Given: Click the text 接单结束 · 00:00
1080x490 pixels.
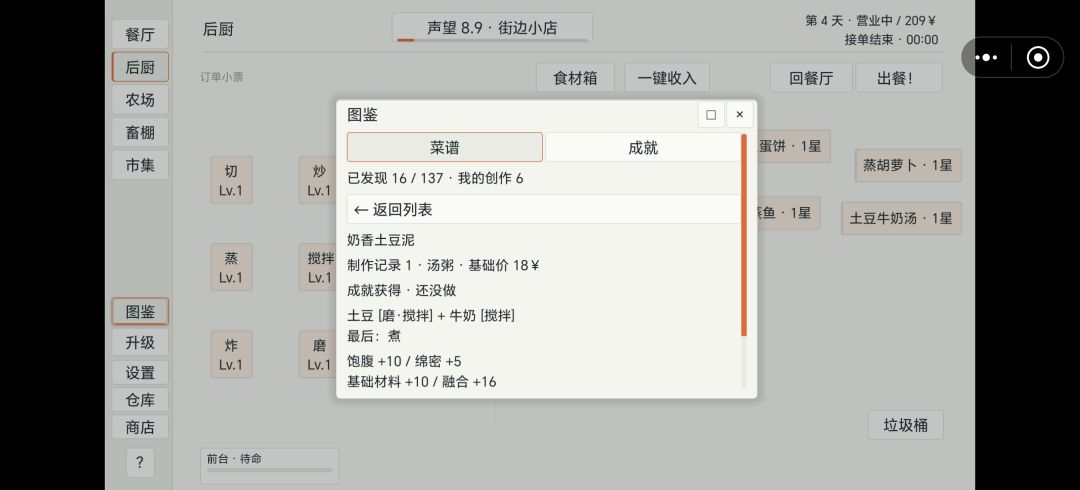Looking at the screenshot, I should (891, 40).
